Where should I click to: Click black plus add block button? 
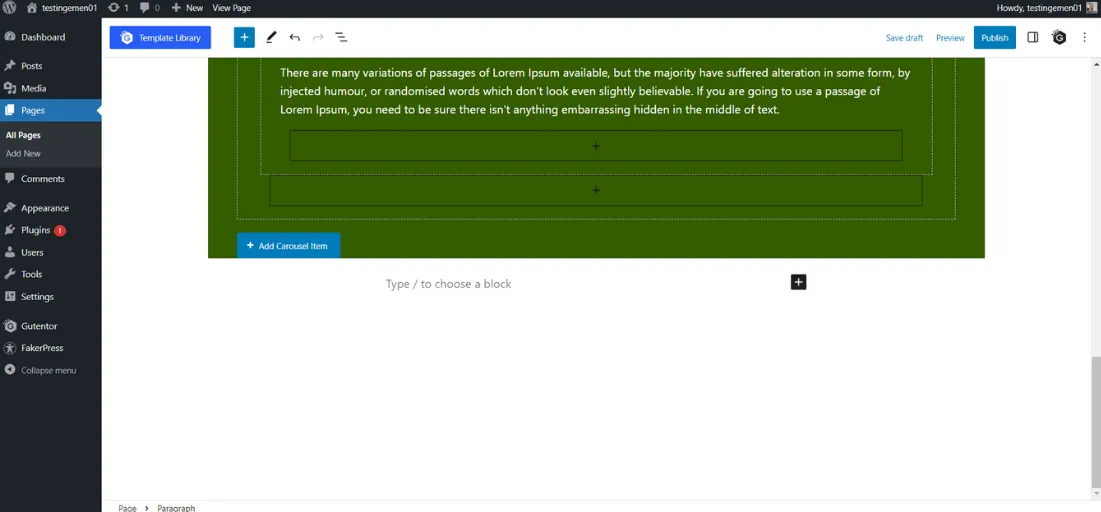point(798,282)
